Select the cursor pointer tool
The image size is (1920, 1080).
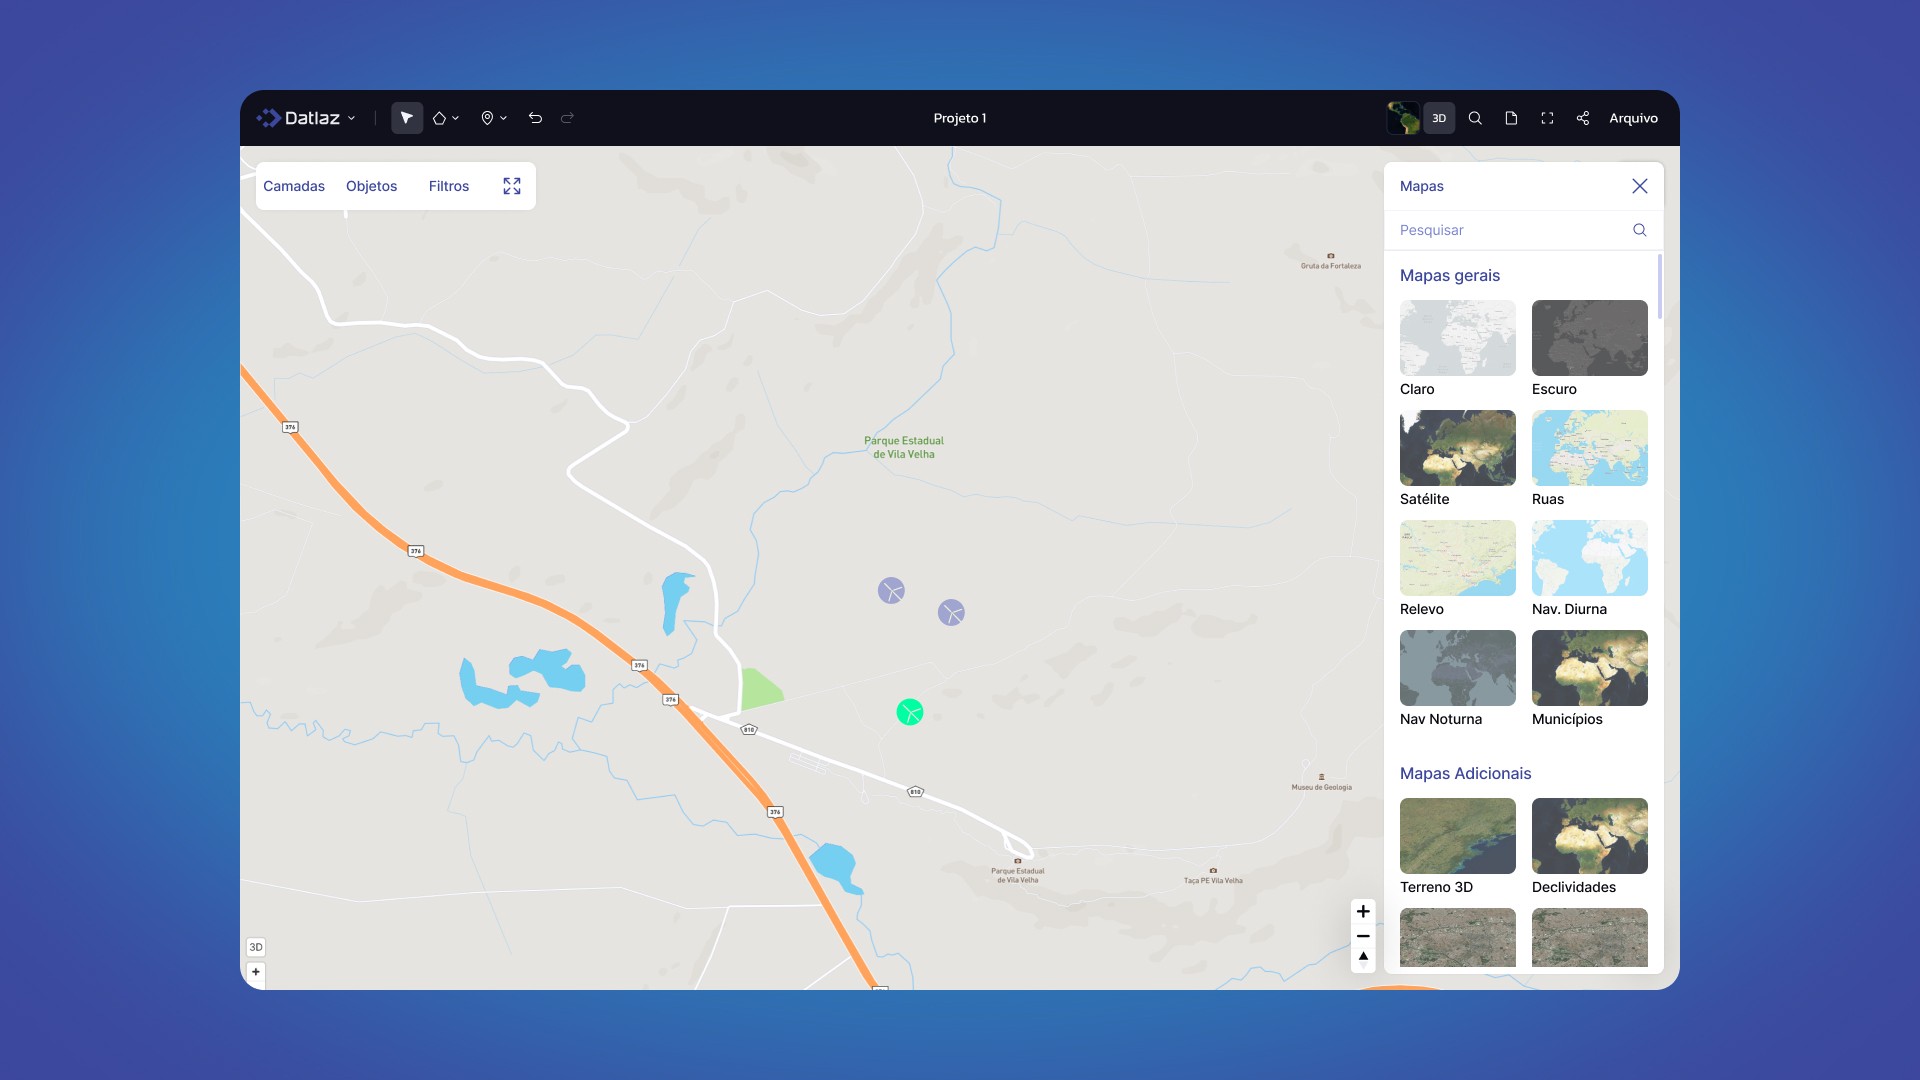[406, 118]
